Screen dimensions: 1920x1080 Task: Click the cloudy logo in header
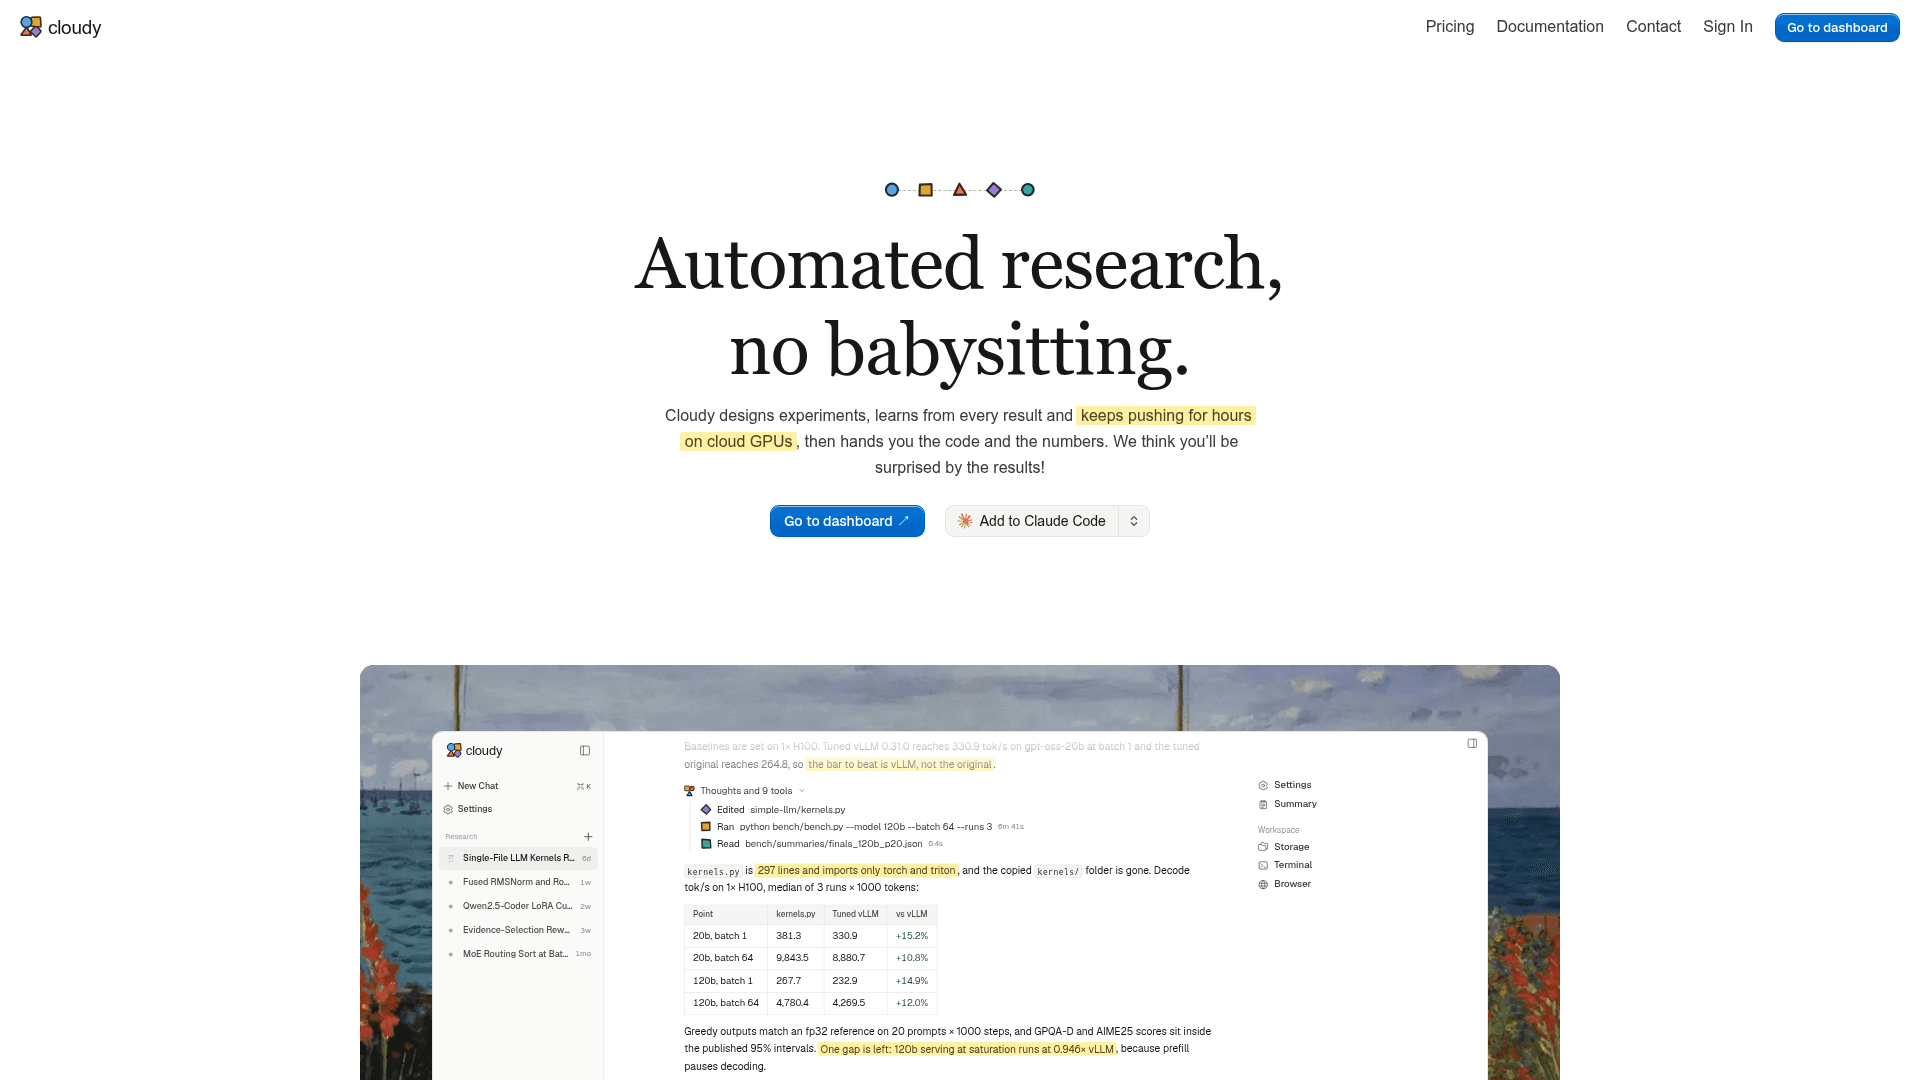(61, 27)
